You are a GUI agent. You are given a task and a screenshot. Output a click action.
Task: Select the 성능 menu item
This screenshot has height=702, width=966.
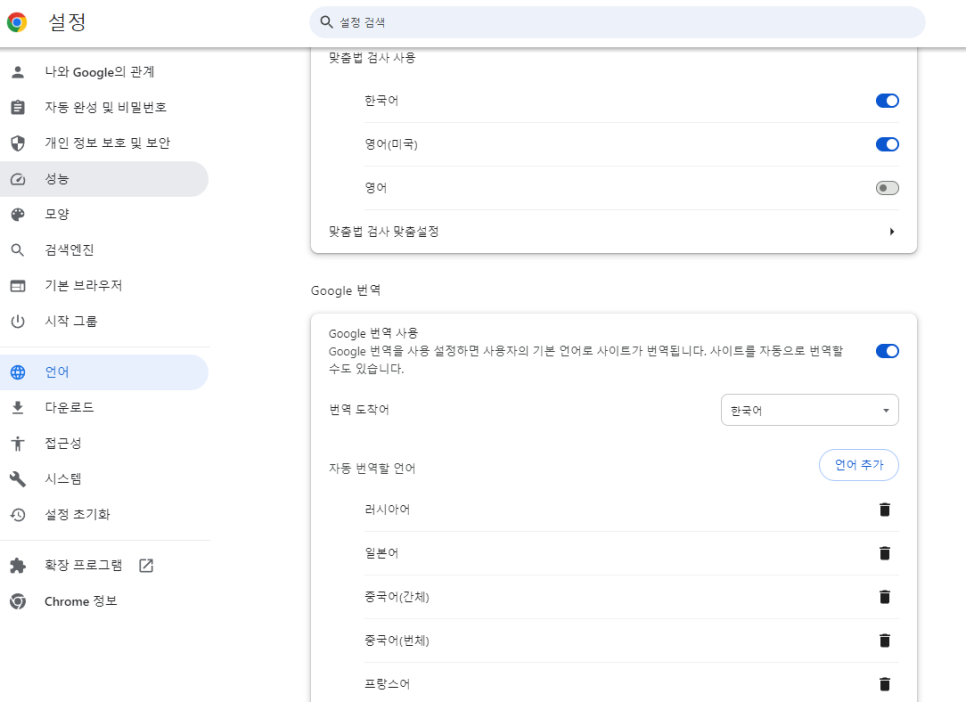(104, 179)
